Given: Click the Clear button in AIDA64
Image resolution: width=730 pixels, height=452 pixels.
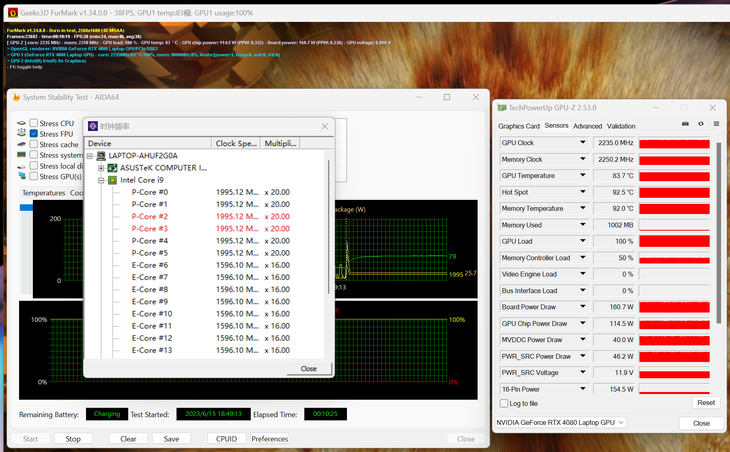Looking at the screenshot, I should (128, 439).
